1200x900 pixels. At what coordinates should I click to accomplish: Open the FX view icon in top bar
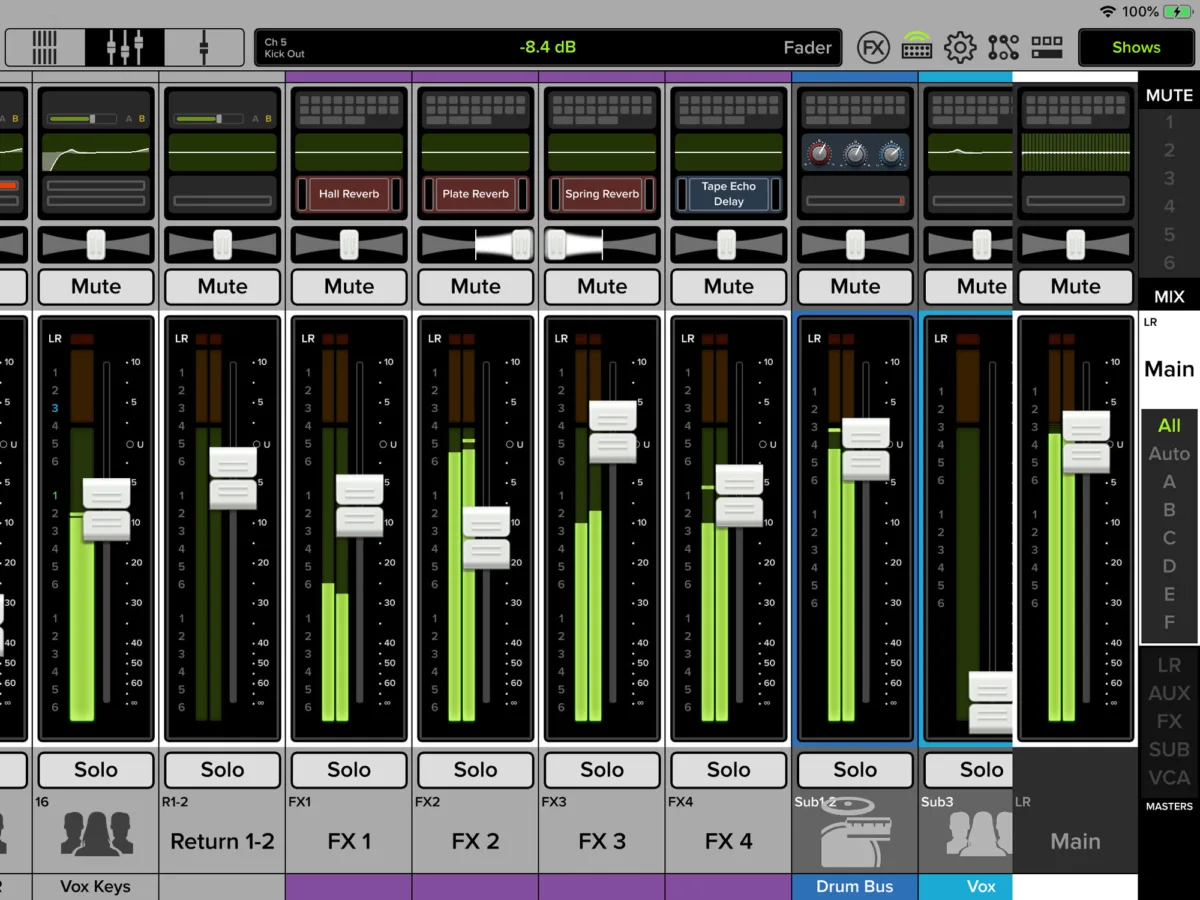[873, 47]
